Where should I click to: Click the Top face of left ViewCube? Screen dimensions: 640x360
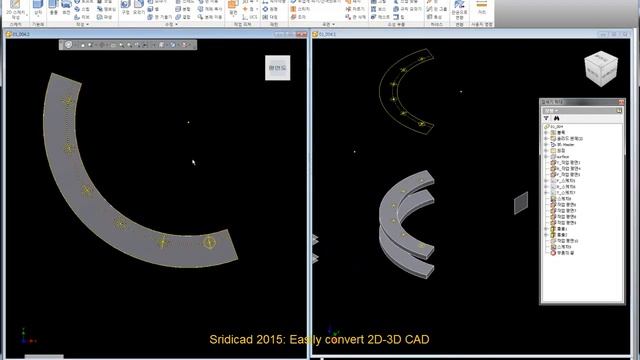click(x=278, y=68)
